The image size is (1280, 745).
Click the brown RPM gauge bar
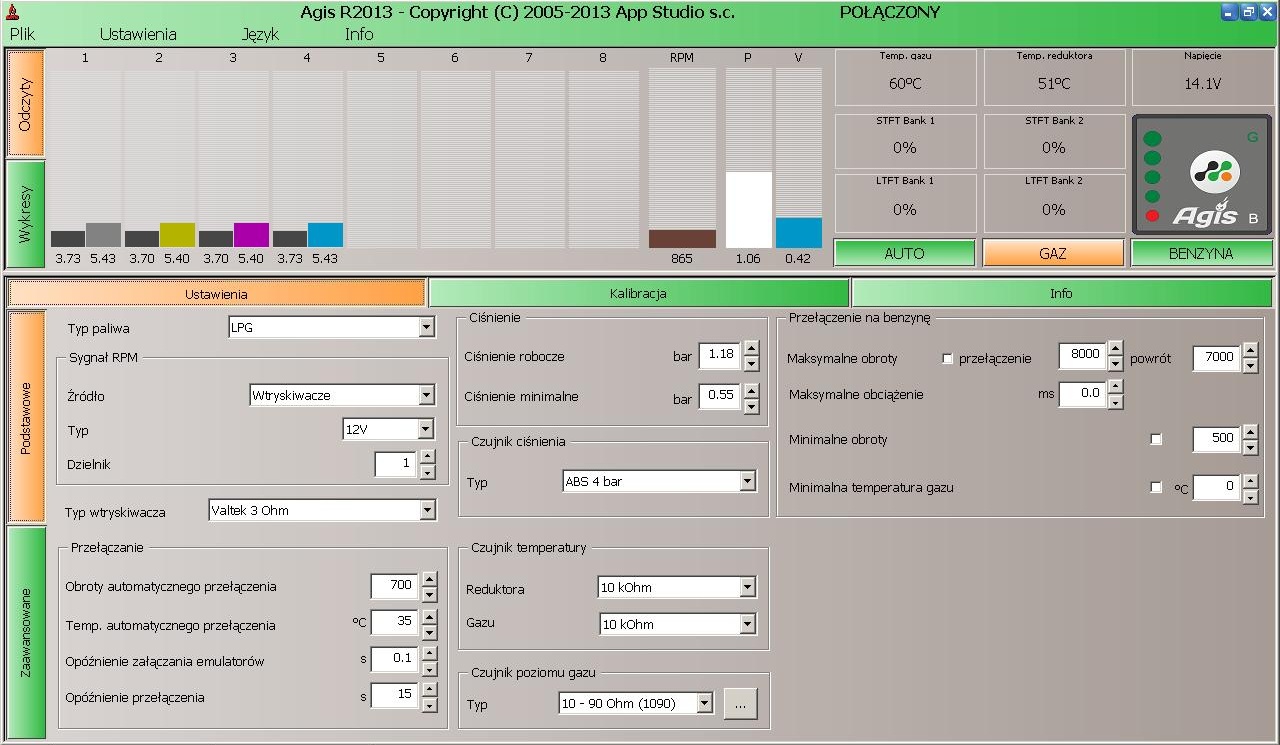(682, 239)
